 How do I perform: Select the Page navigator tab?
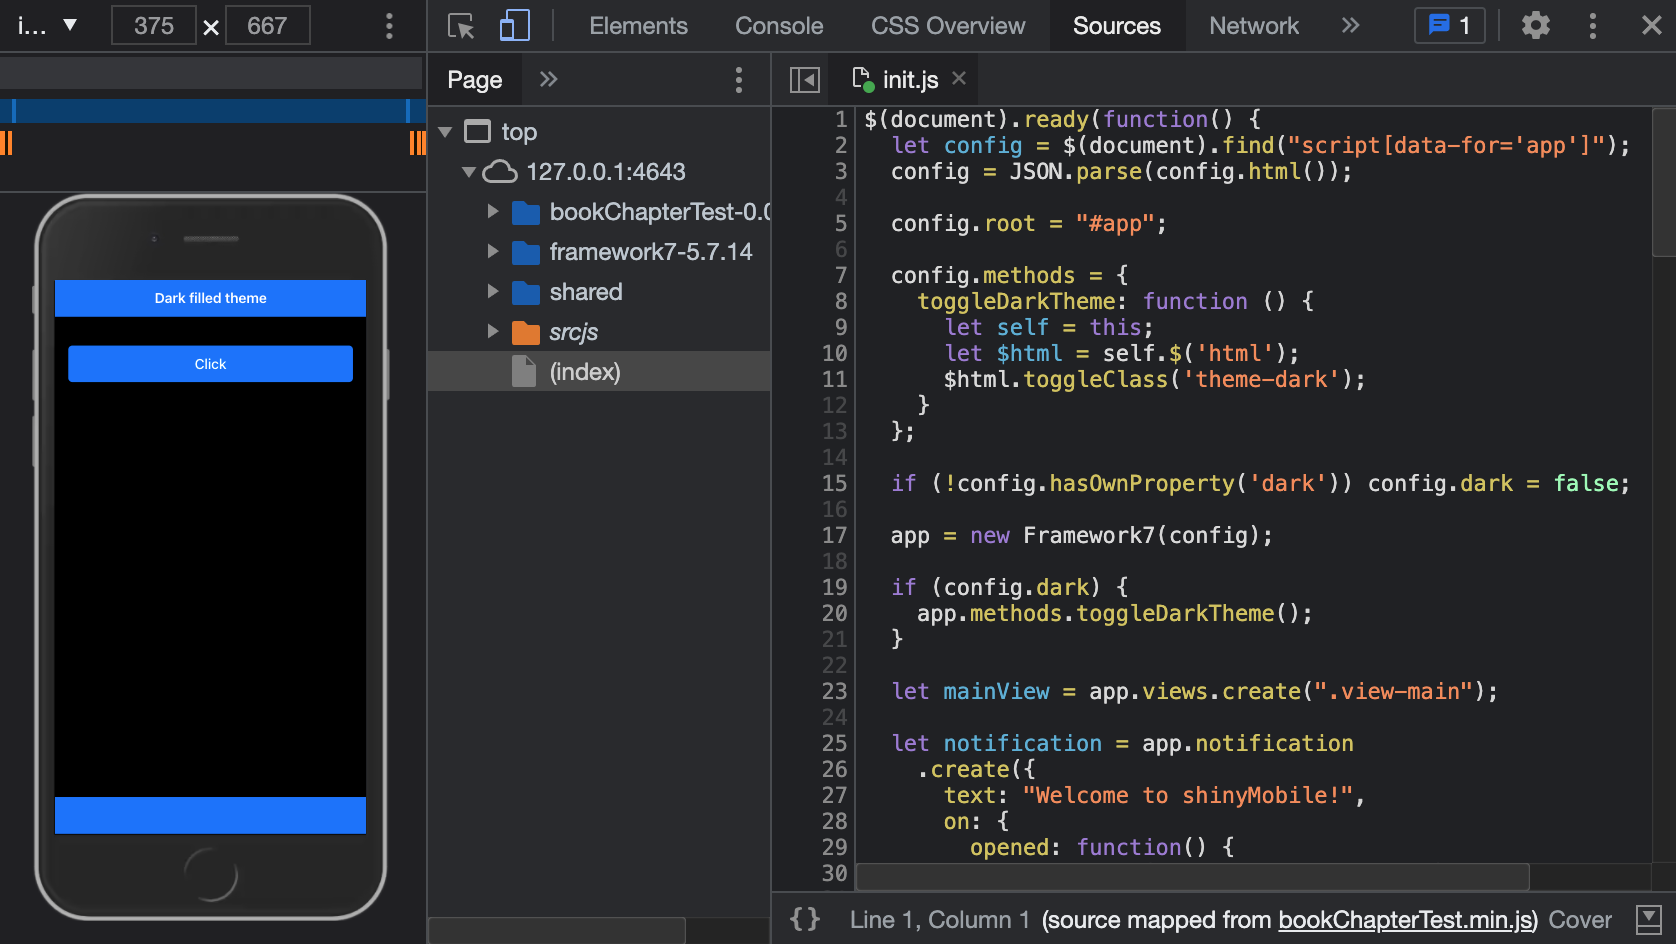(x=475, y=80)
